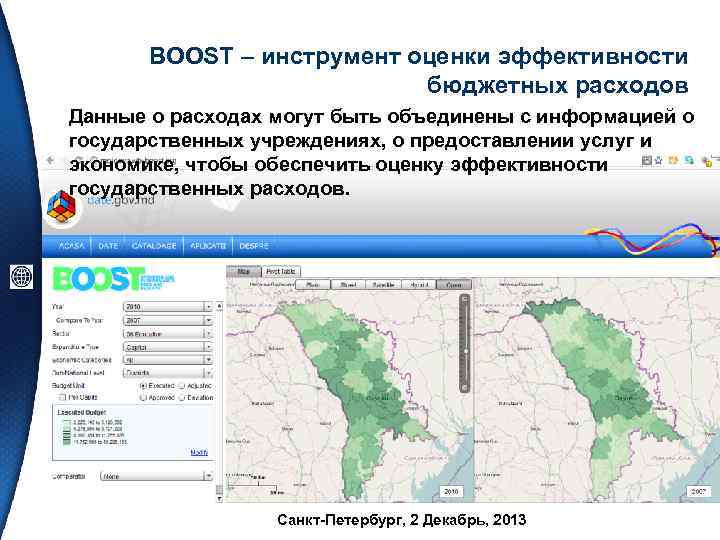Viewport: 720px width, 540px height.
Task: Open the Sector dropdown
Action: 168,333
